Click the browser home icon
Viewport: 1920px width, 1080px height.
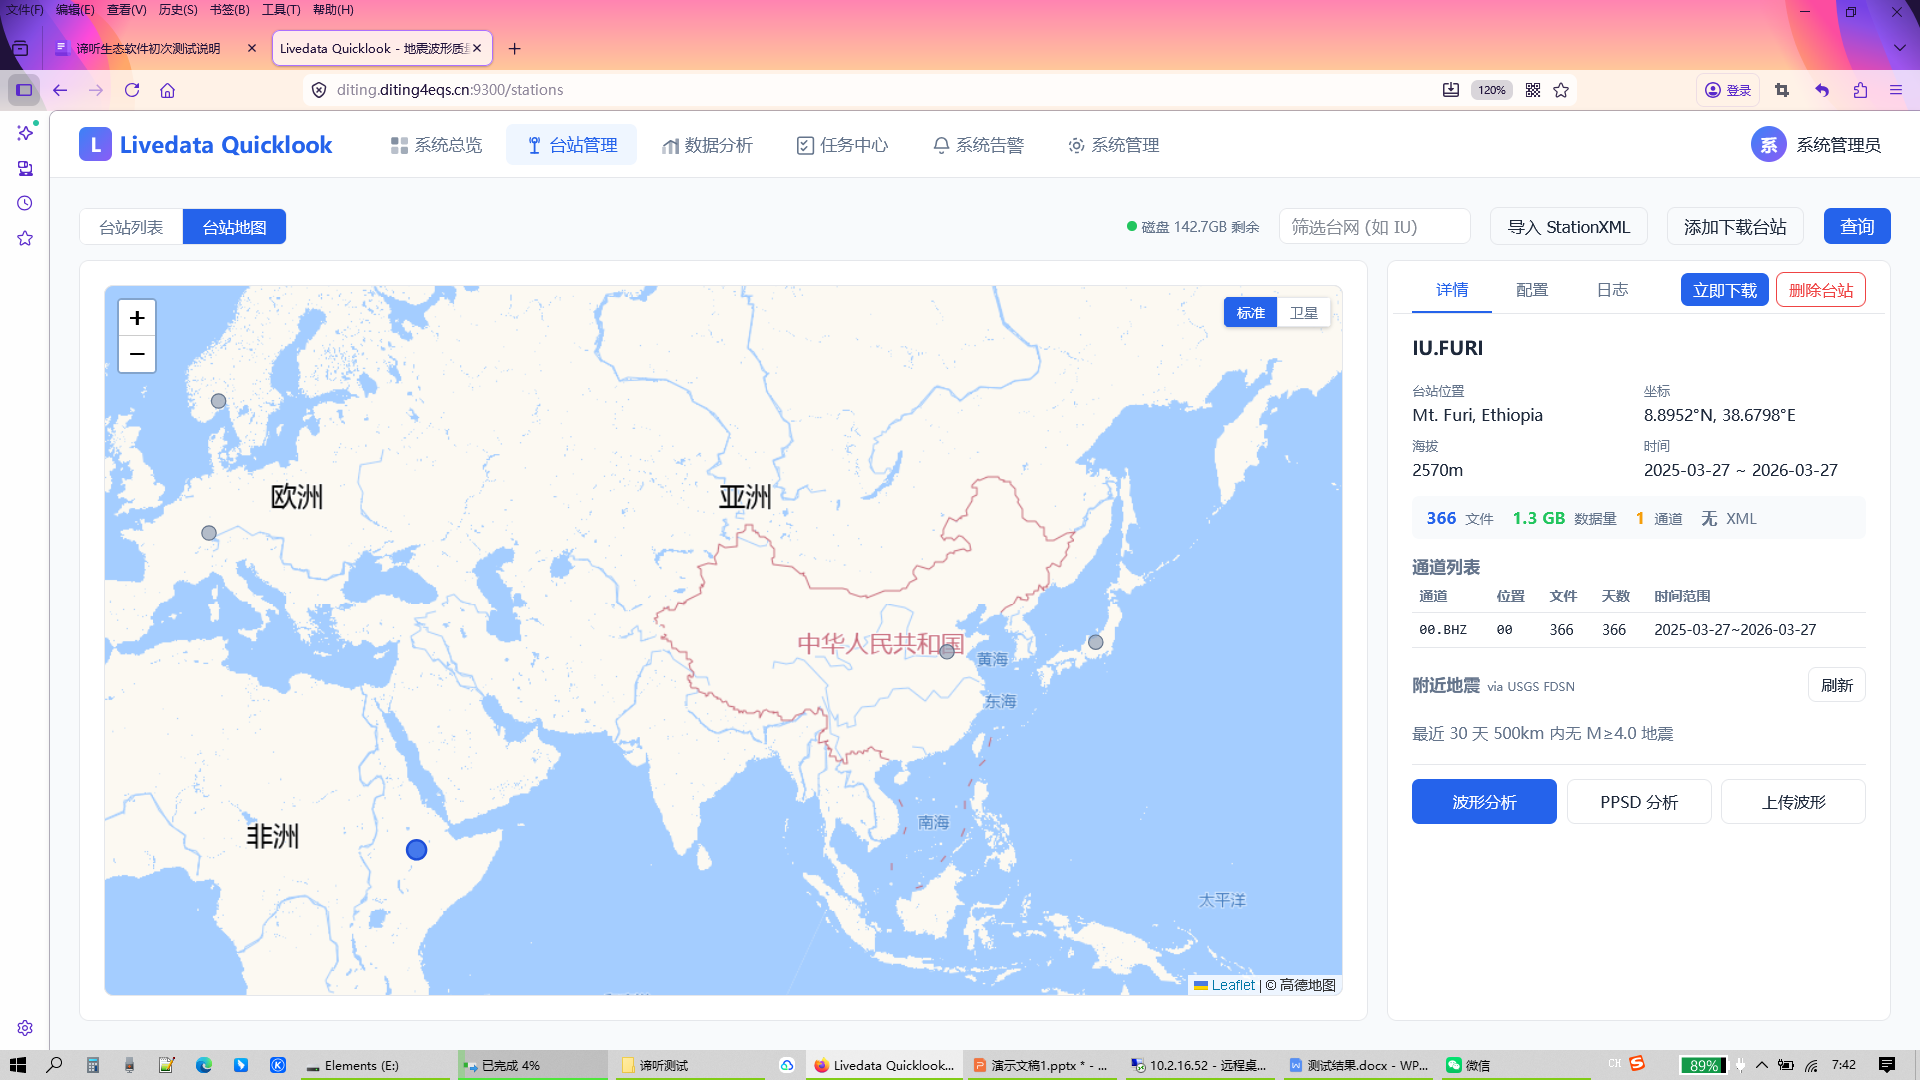167,90
